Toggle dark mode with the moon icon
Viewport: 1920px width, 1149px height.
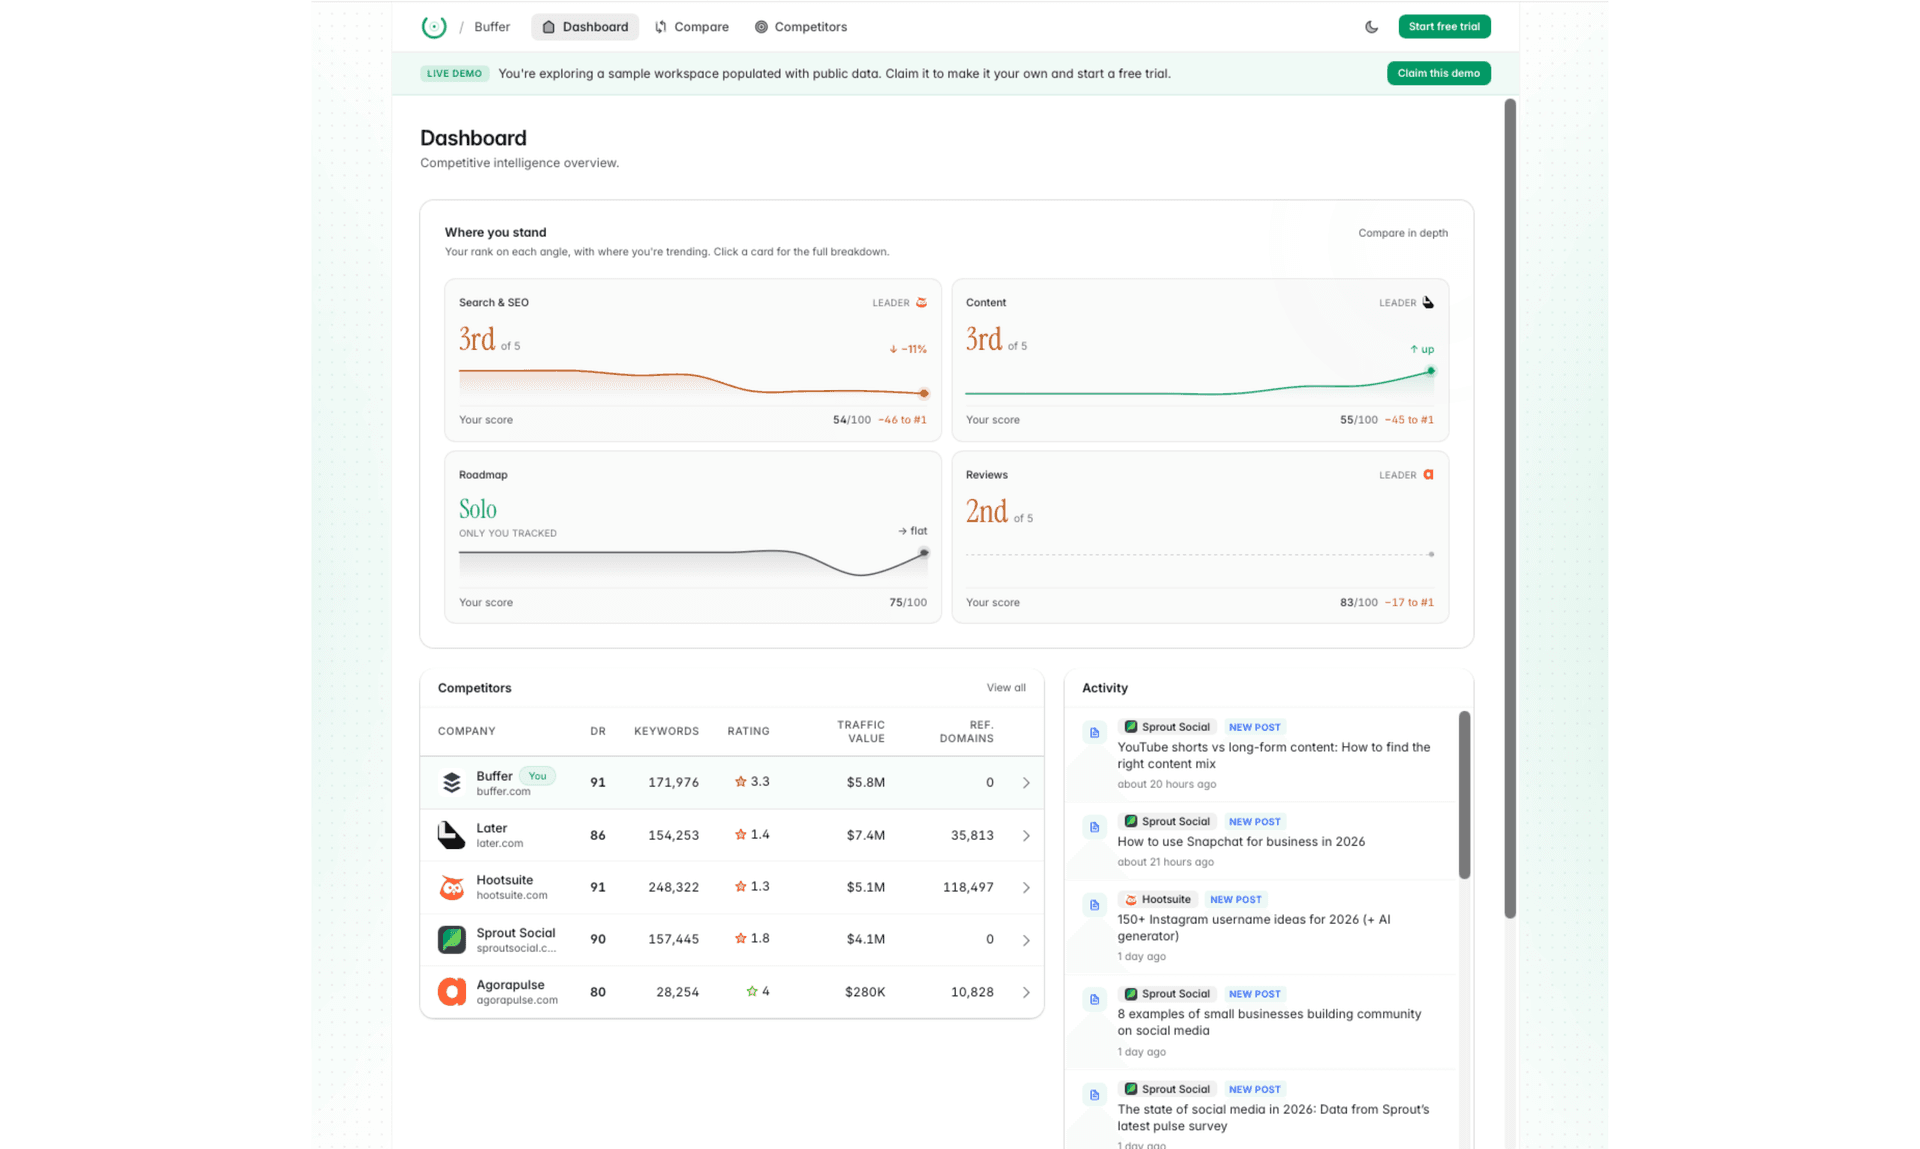[x=1371, y=27]
